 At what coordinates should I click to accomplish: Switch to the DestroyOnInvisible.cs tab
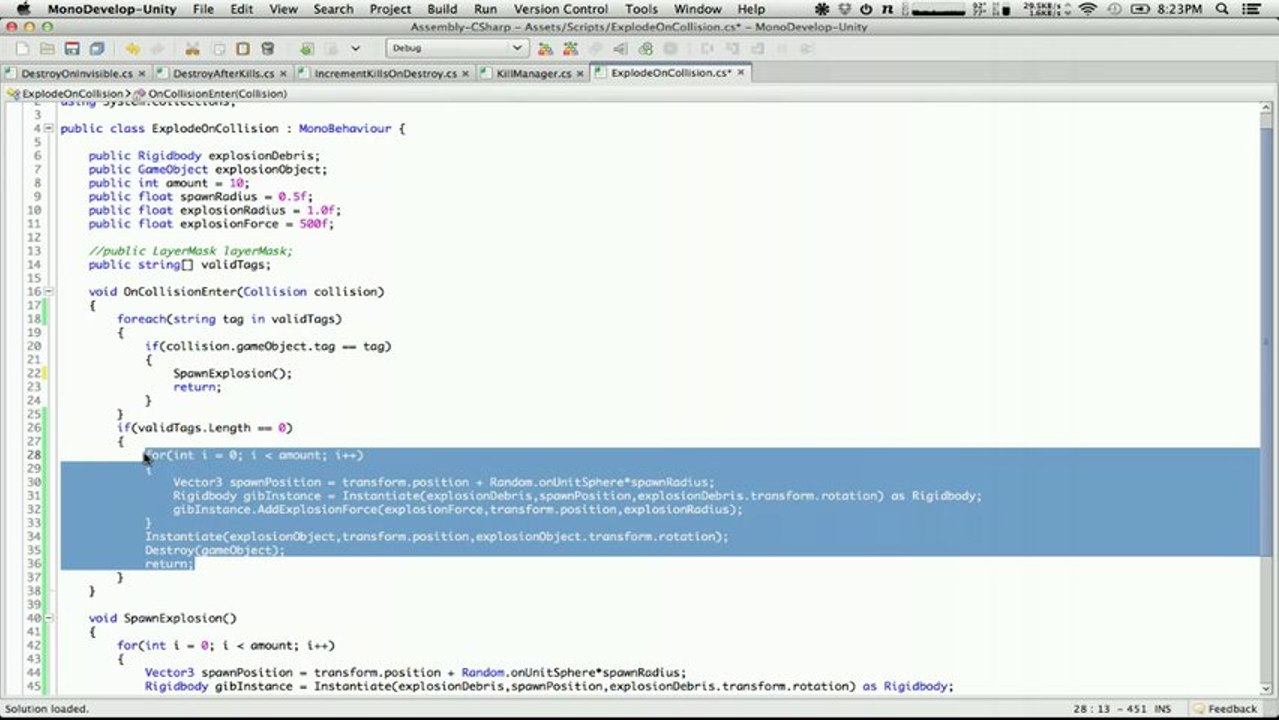click(76, 74)
